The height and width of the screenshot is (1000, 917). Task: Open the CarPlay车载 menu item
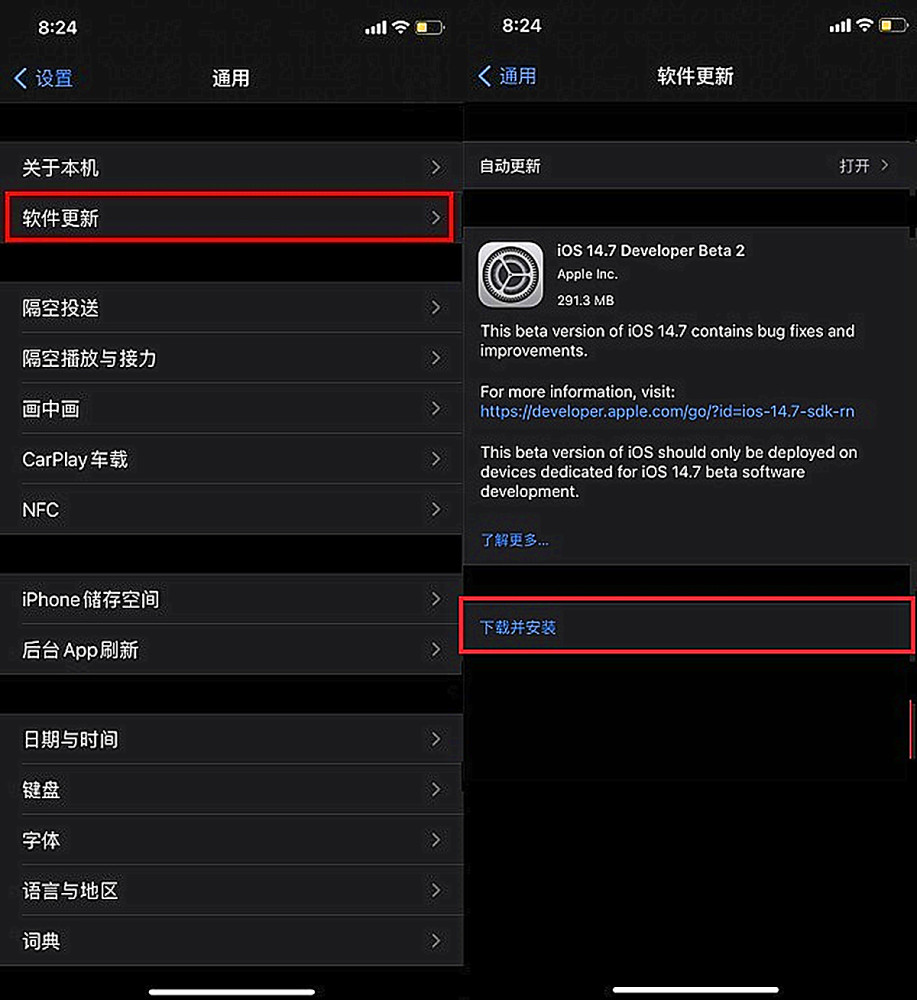pyautogui.click(x=231, y=459)
